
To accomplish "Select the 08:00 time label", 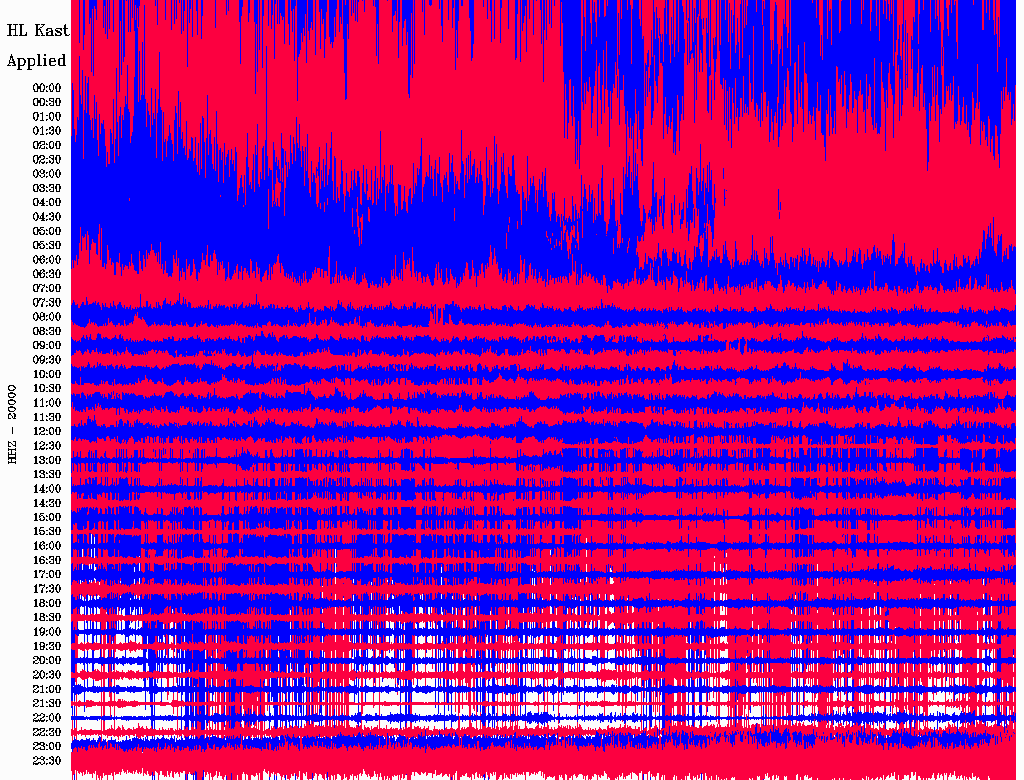I will (47, 317).
